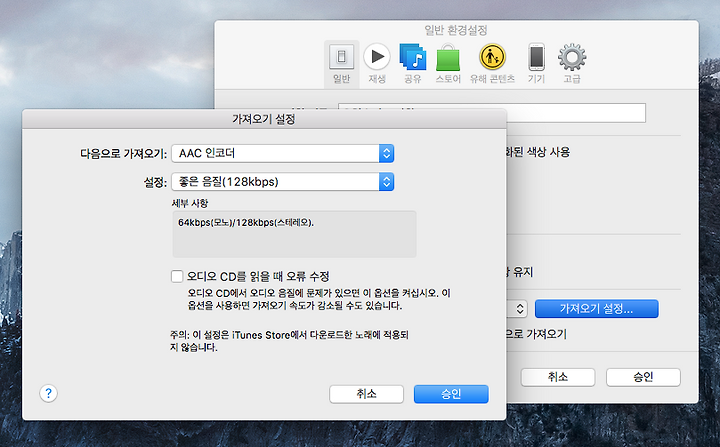The width and height of the screenshot is (720, 447).
Task: Open the 공유 (Sharing) preferences tab
Action: point(412,64)
